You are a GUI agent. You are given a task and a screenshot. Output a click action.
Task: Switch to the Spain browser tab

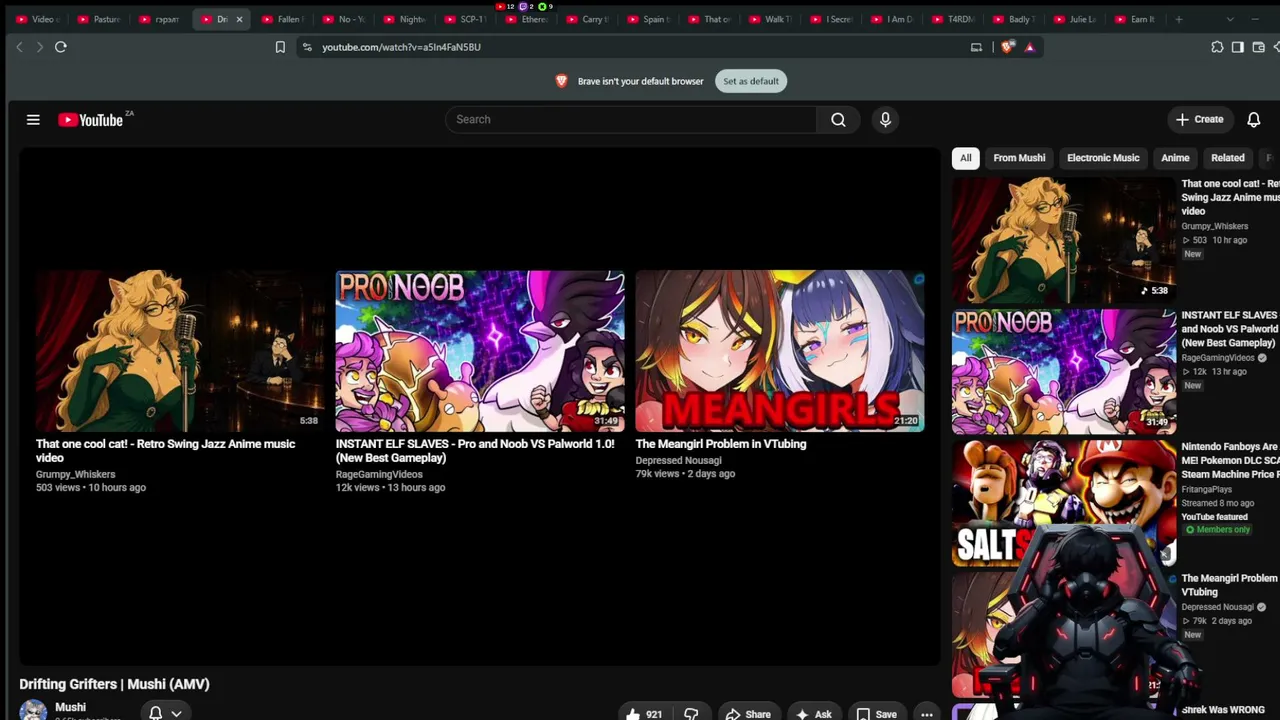tap(649, 19)
